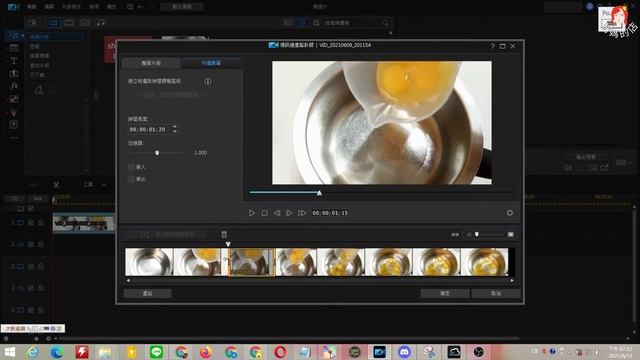Filter library to video files icon
640x360 pixels.
tap(69, 22)
